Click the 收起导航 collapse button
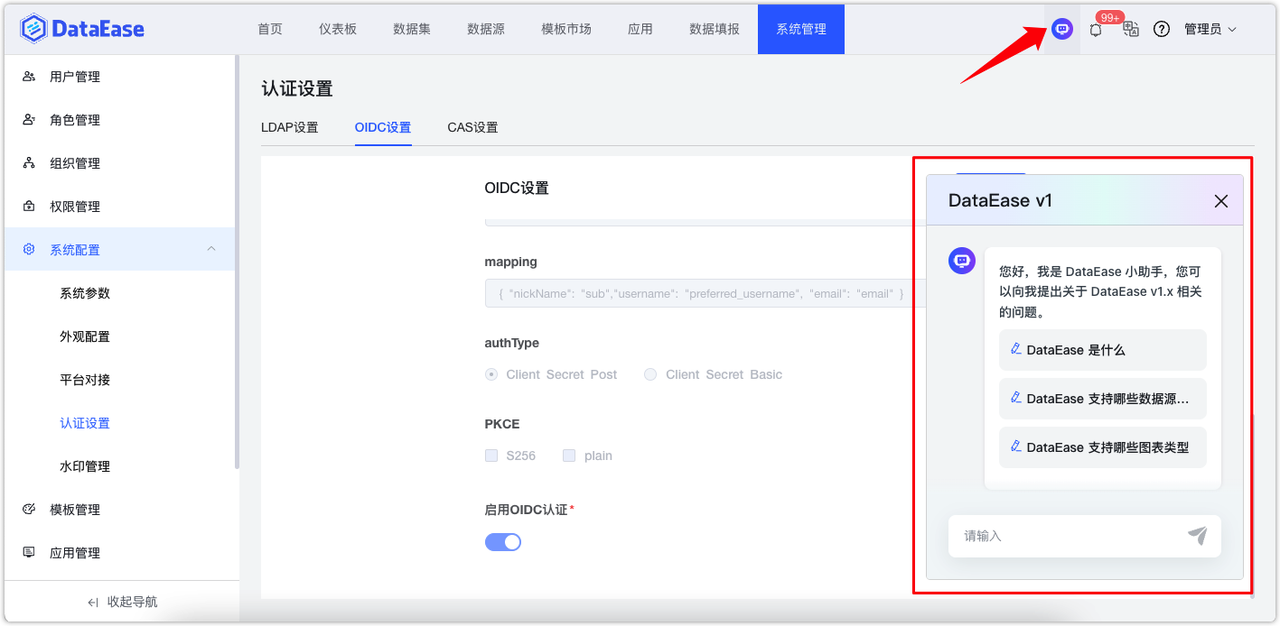 (x=122, y=602)
